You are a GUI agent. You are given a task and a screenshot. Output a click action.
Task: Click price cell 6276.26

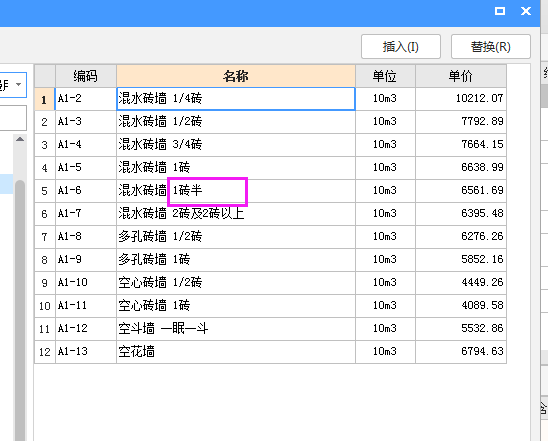[461, 237]
